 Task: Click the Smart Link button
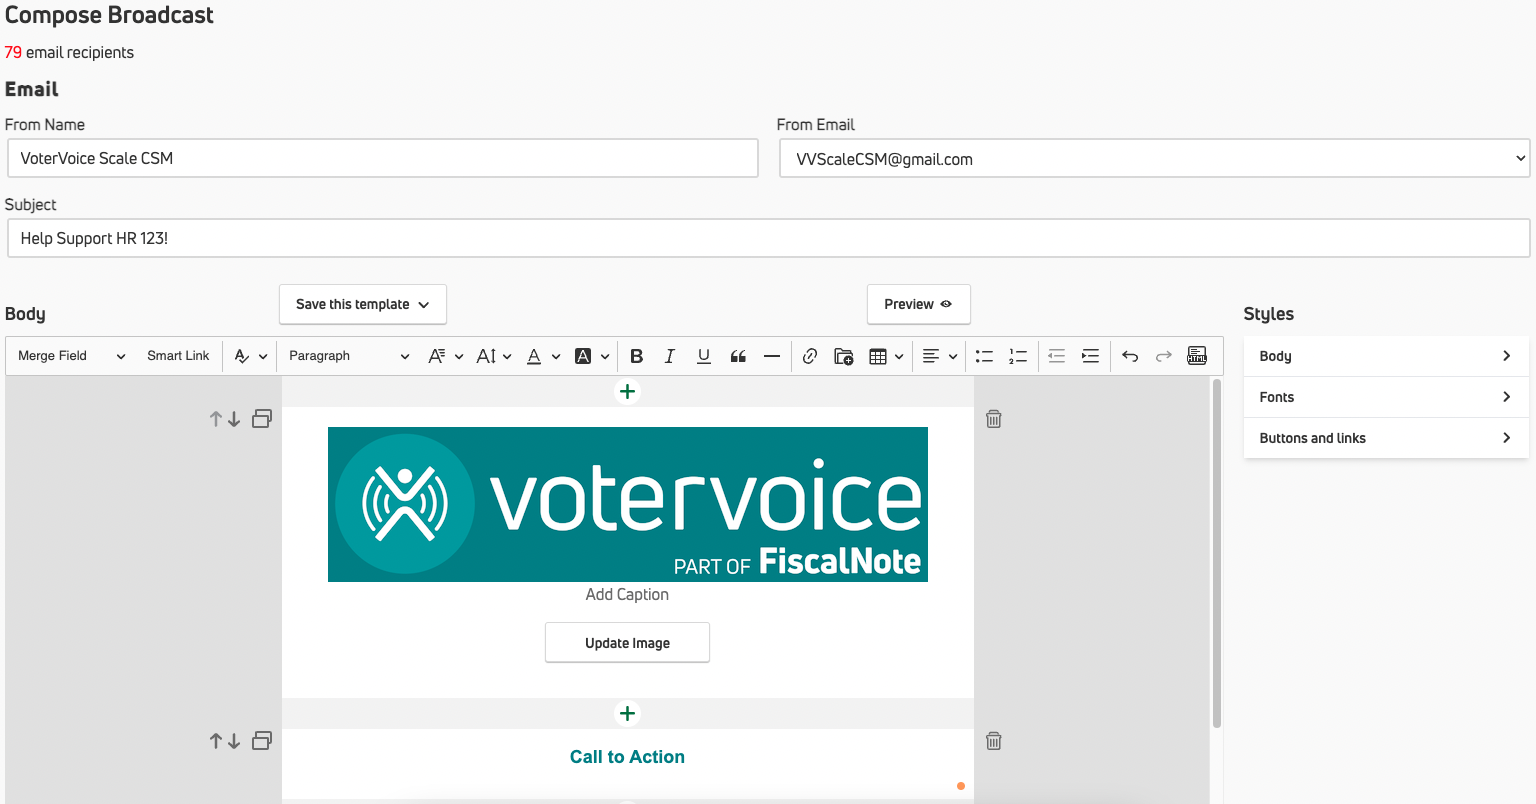pyautogui.click(x=178, y=356)
